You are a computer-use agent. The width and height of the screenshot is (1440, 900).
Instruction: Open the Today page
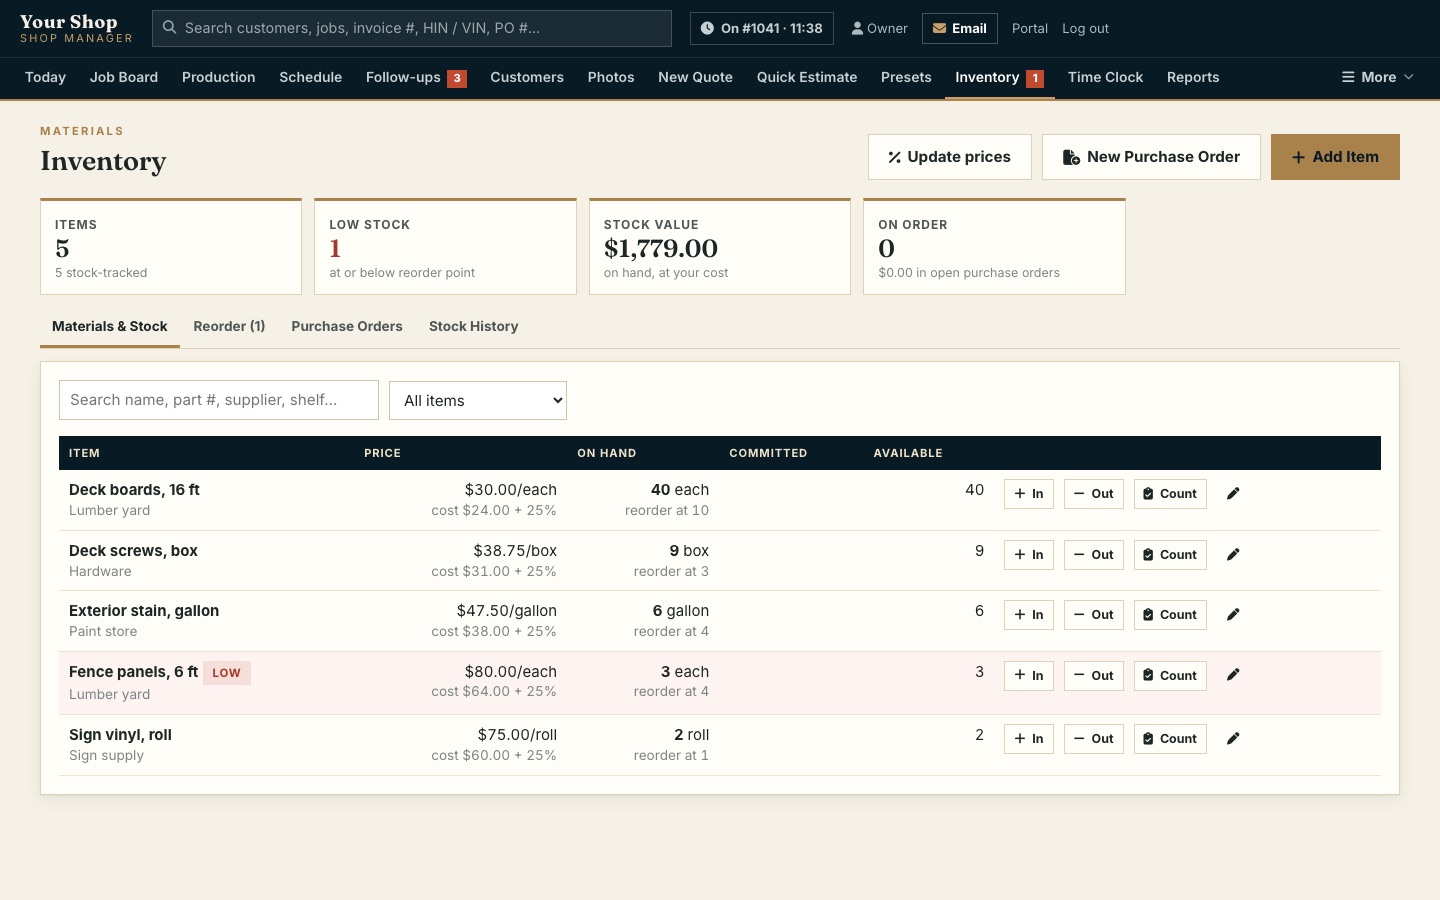pos(45,77)
